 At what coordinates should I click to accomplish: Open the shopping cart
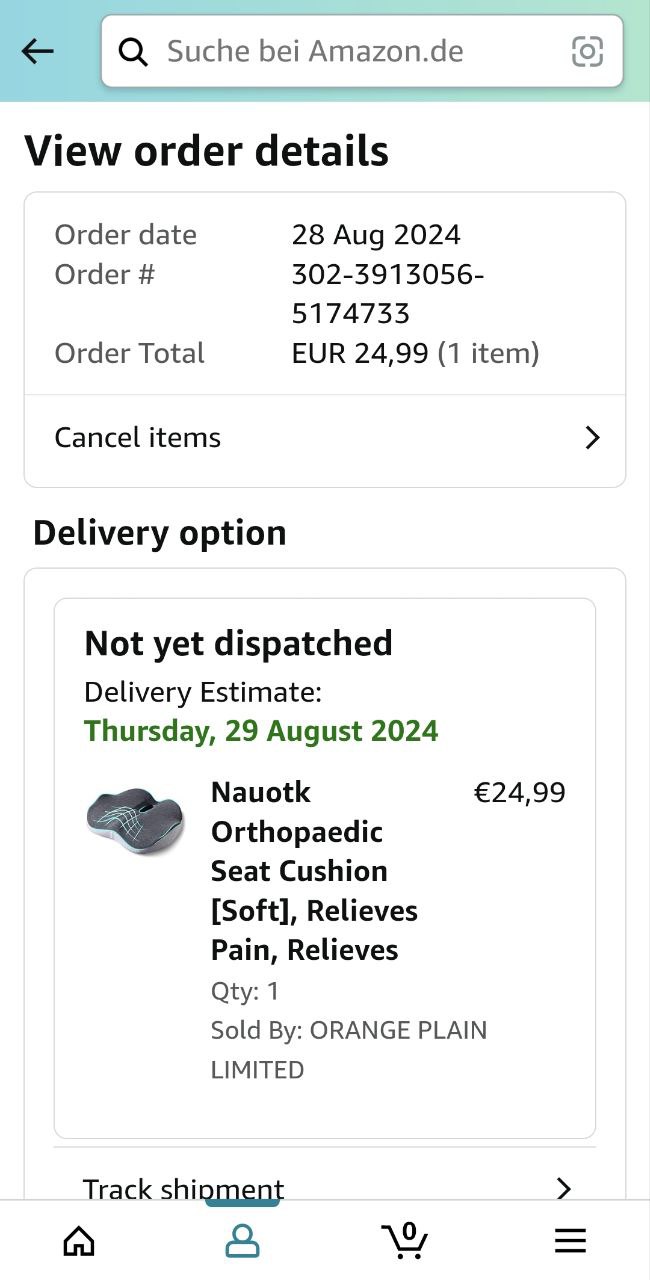pyautogui.click(x=405, y=1241)
